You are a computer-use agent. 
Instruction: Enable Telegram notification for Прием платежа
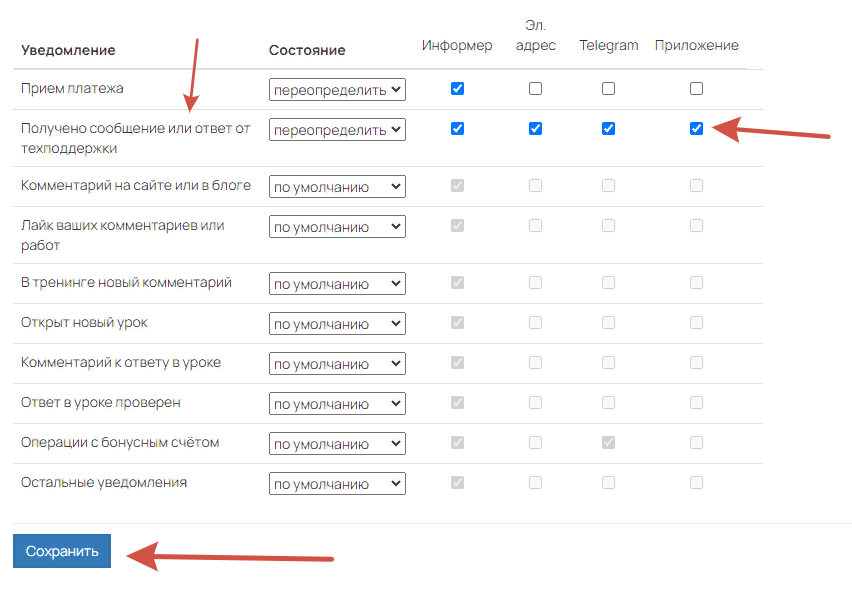coord(608,88)
